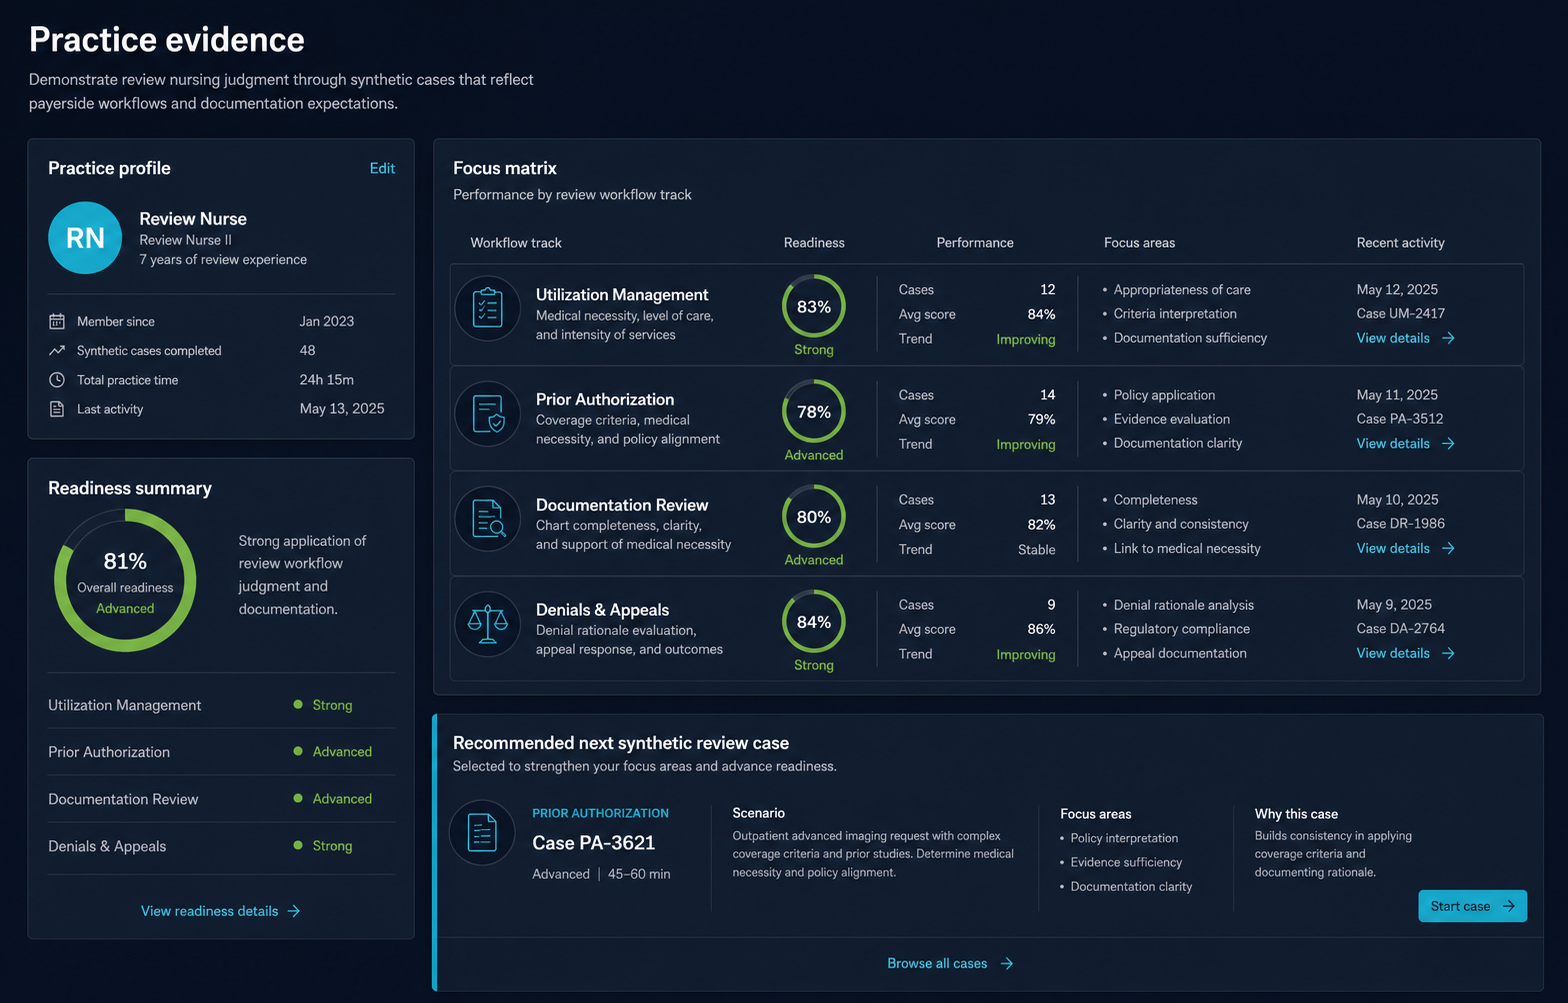Click the Last activity document icon
1568x1003 pixels.
tap(57, 409)
